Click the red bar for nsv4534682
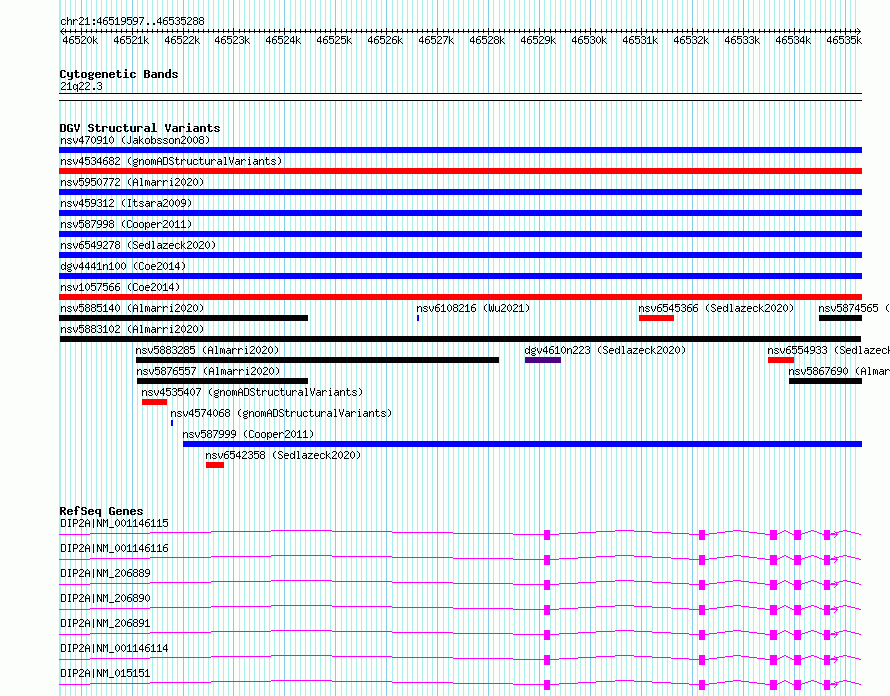The width and height of the screenshot is (890, 696). click(460, 171)
